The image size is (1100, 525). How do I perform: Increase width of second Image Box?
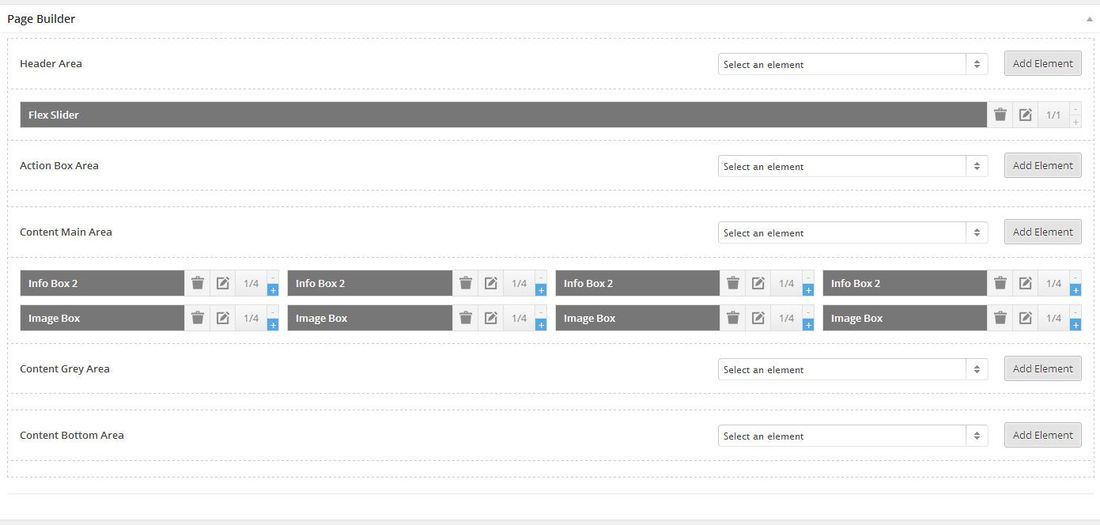tap(541, 325)
